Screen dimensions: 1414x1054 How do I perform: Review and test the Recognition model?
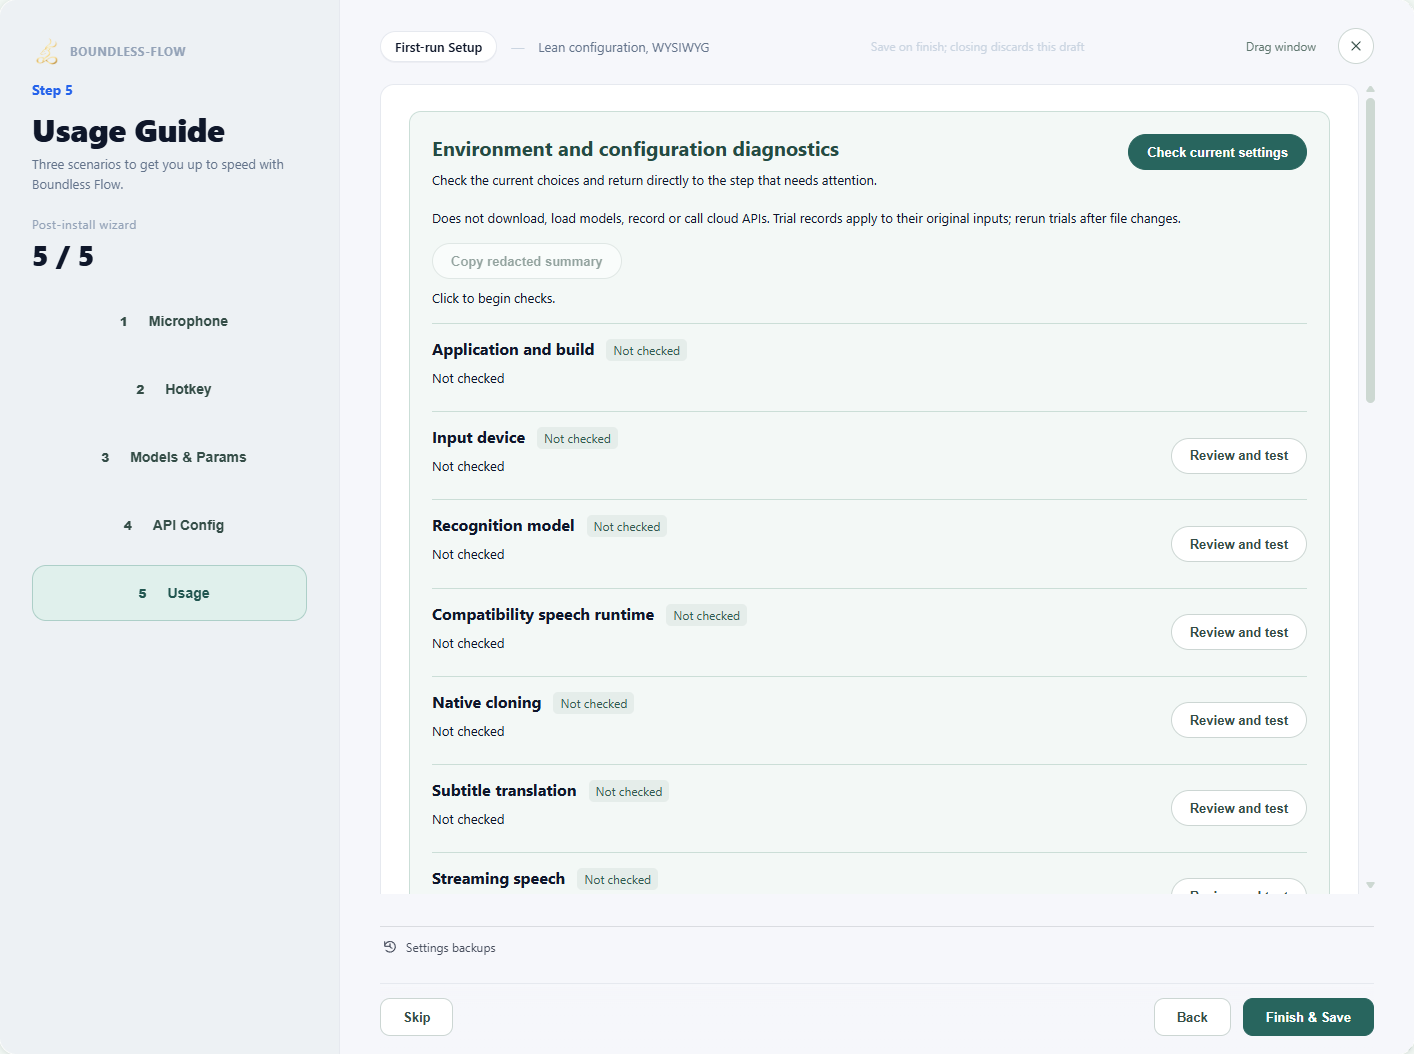[1239, 544]
